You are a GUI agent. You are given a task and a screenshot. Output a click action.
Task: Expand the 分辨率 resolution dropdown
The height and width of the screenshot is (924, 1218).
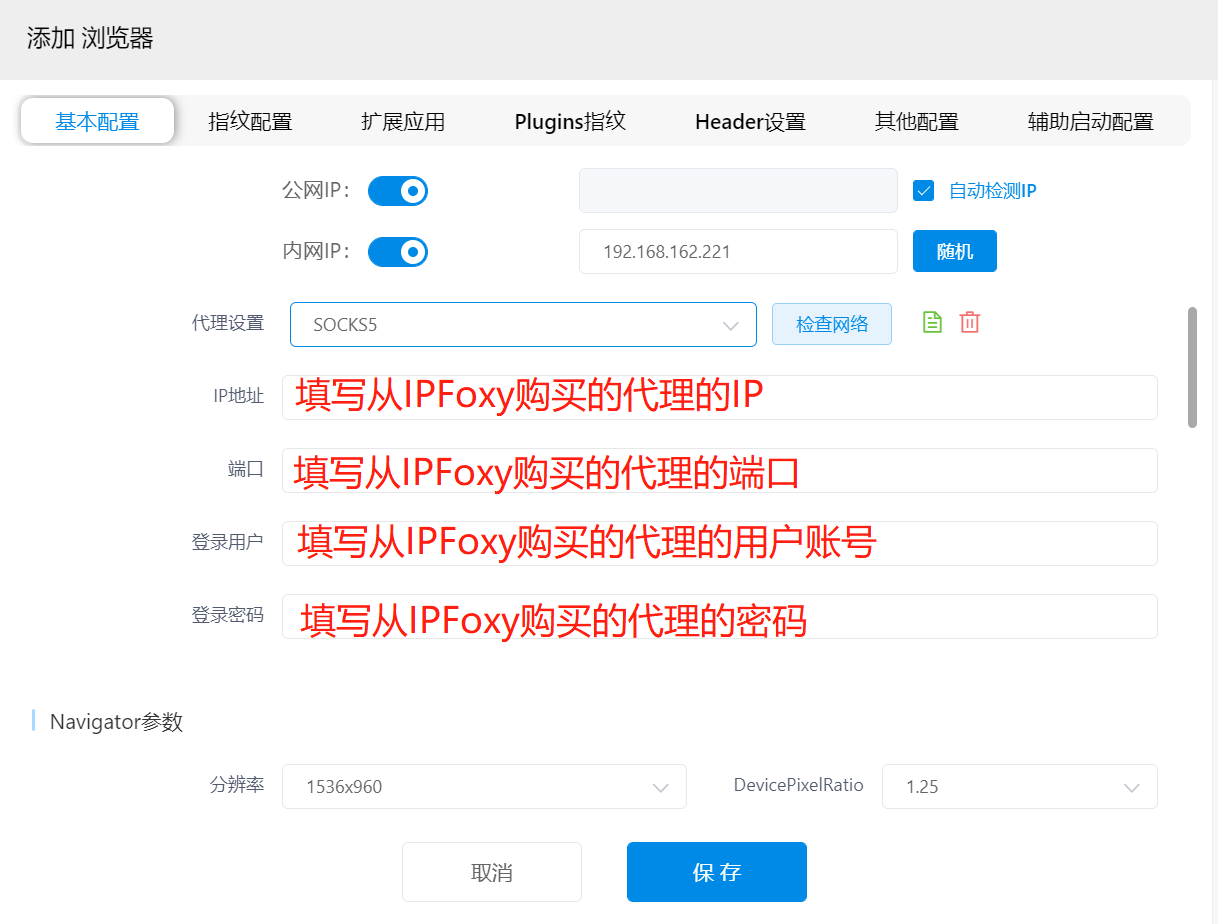point(484,787)
